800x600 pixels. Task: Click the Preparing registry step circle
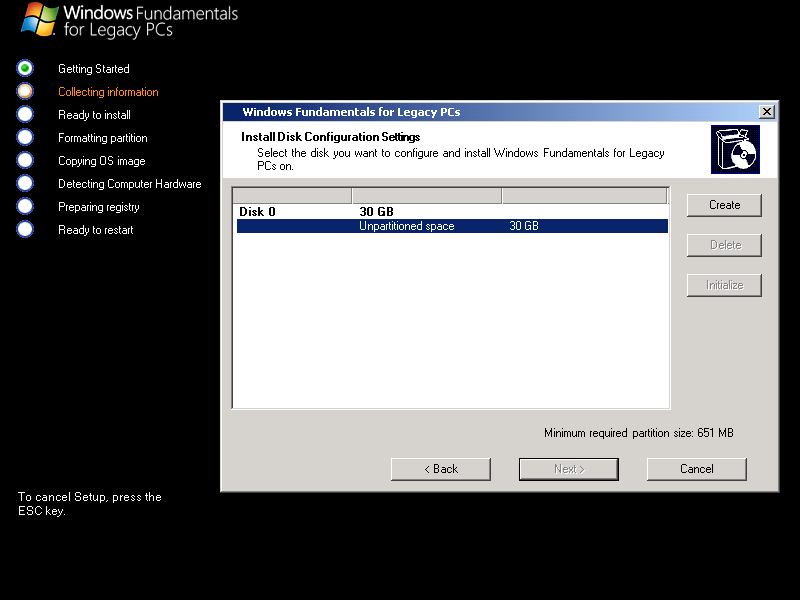click(24, 206)
